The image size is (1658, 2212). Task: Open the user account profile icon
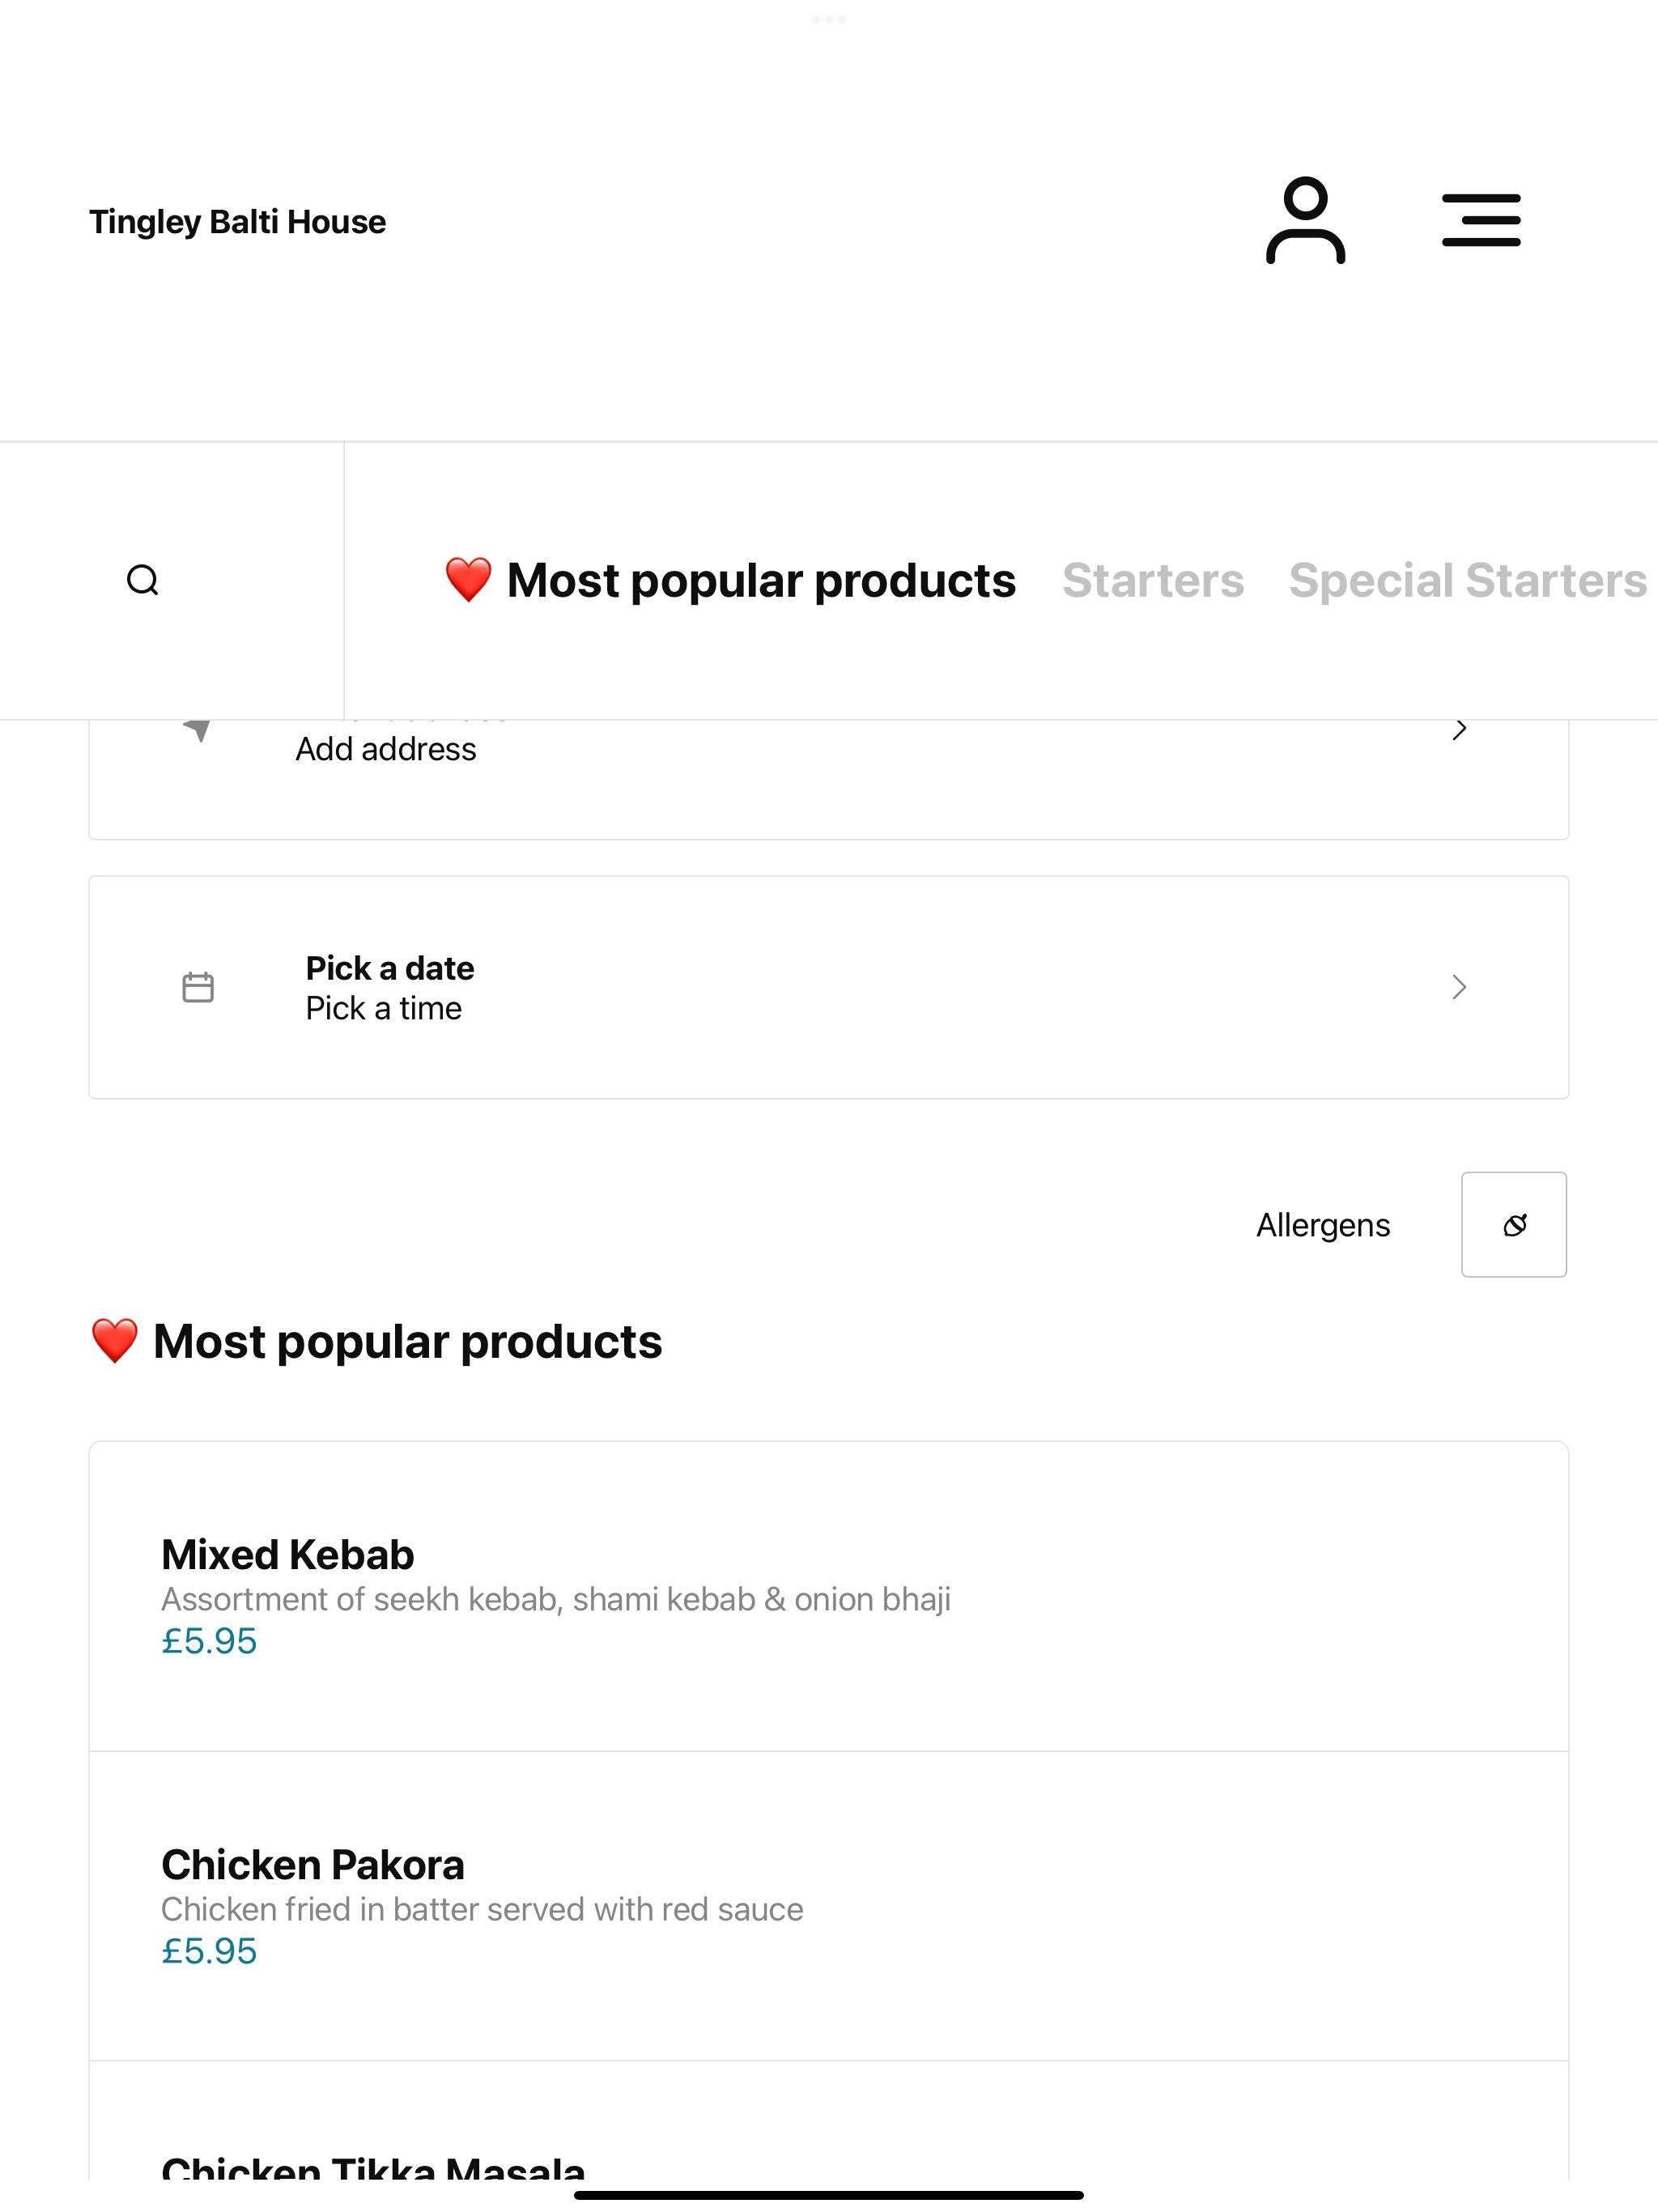[1305, 221]
